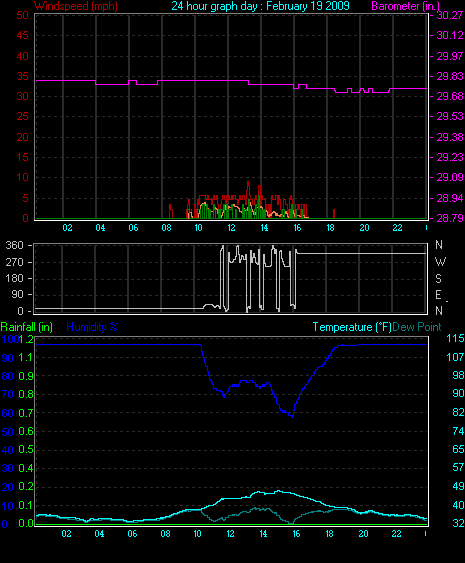Click the 12 hour marker on wind graph

coord(231,228)
